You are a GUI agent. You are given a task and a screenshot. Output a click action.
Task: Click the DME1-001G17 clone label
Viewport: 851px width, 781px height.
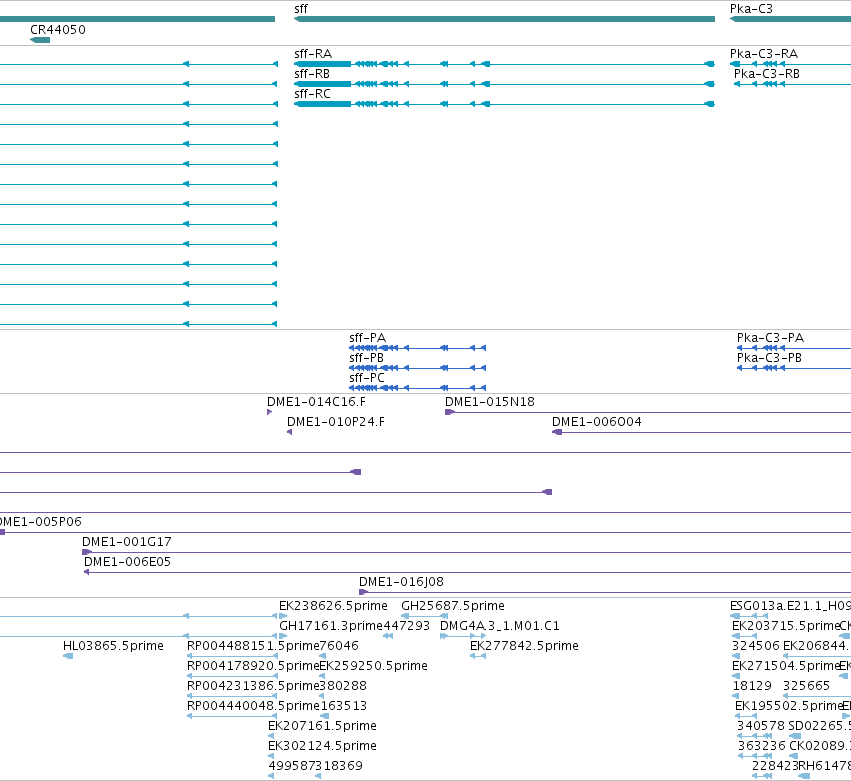[126, 542]
